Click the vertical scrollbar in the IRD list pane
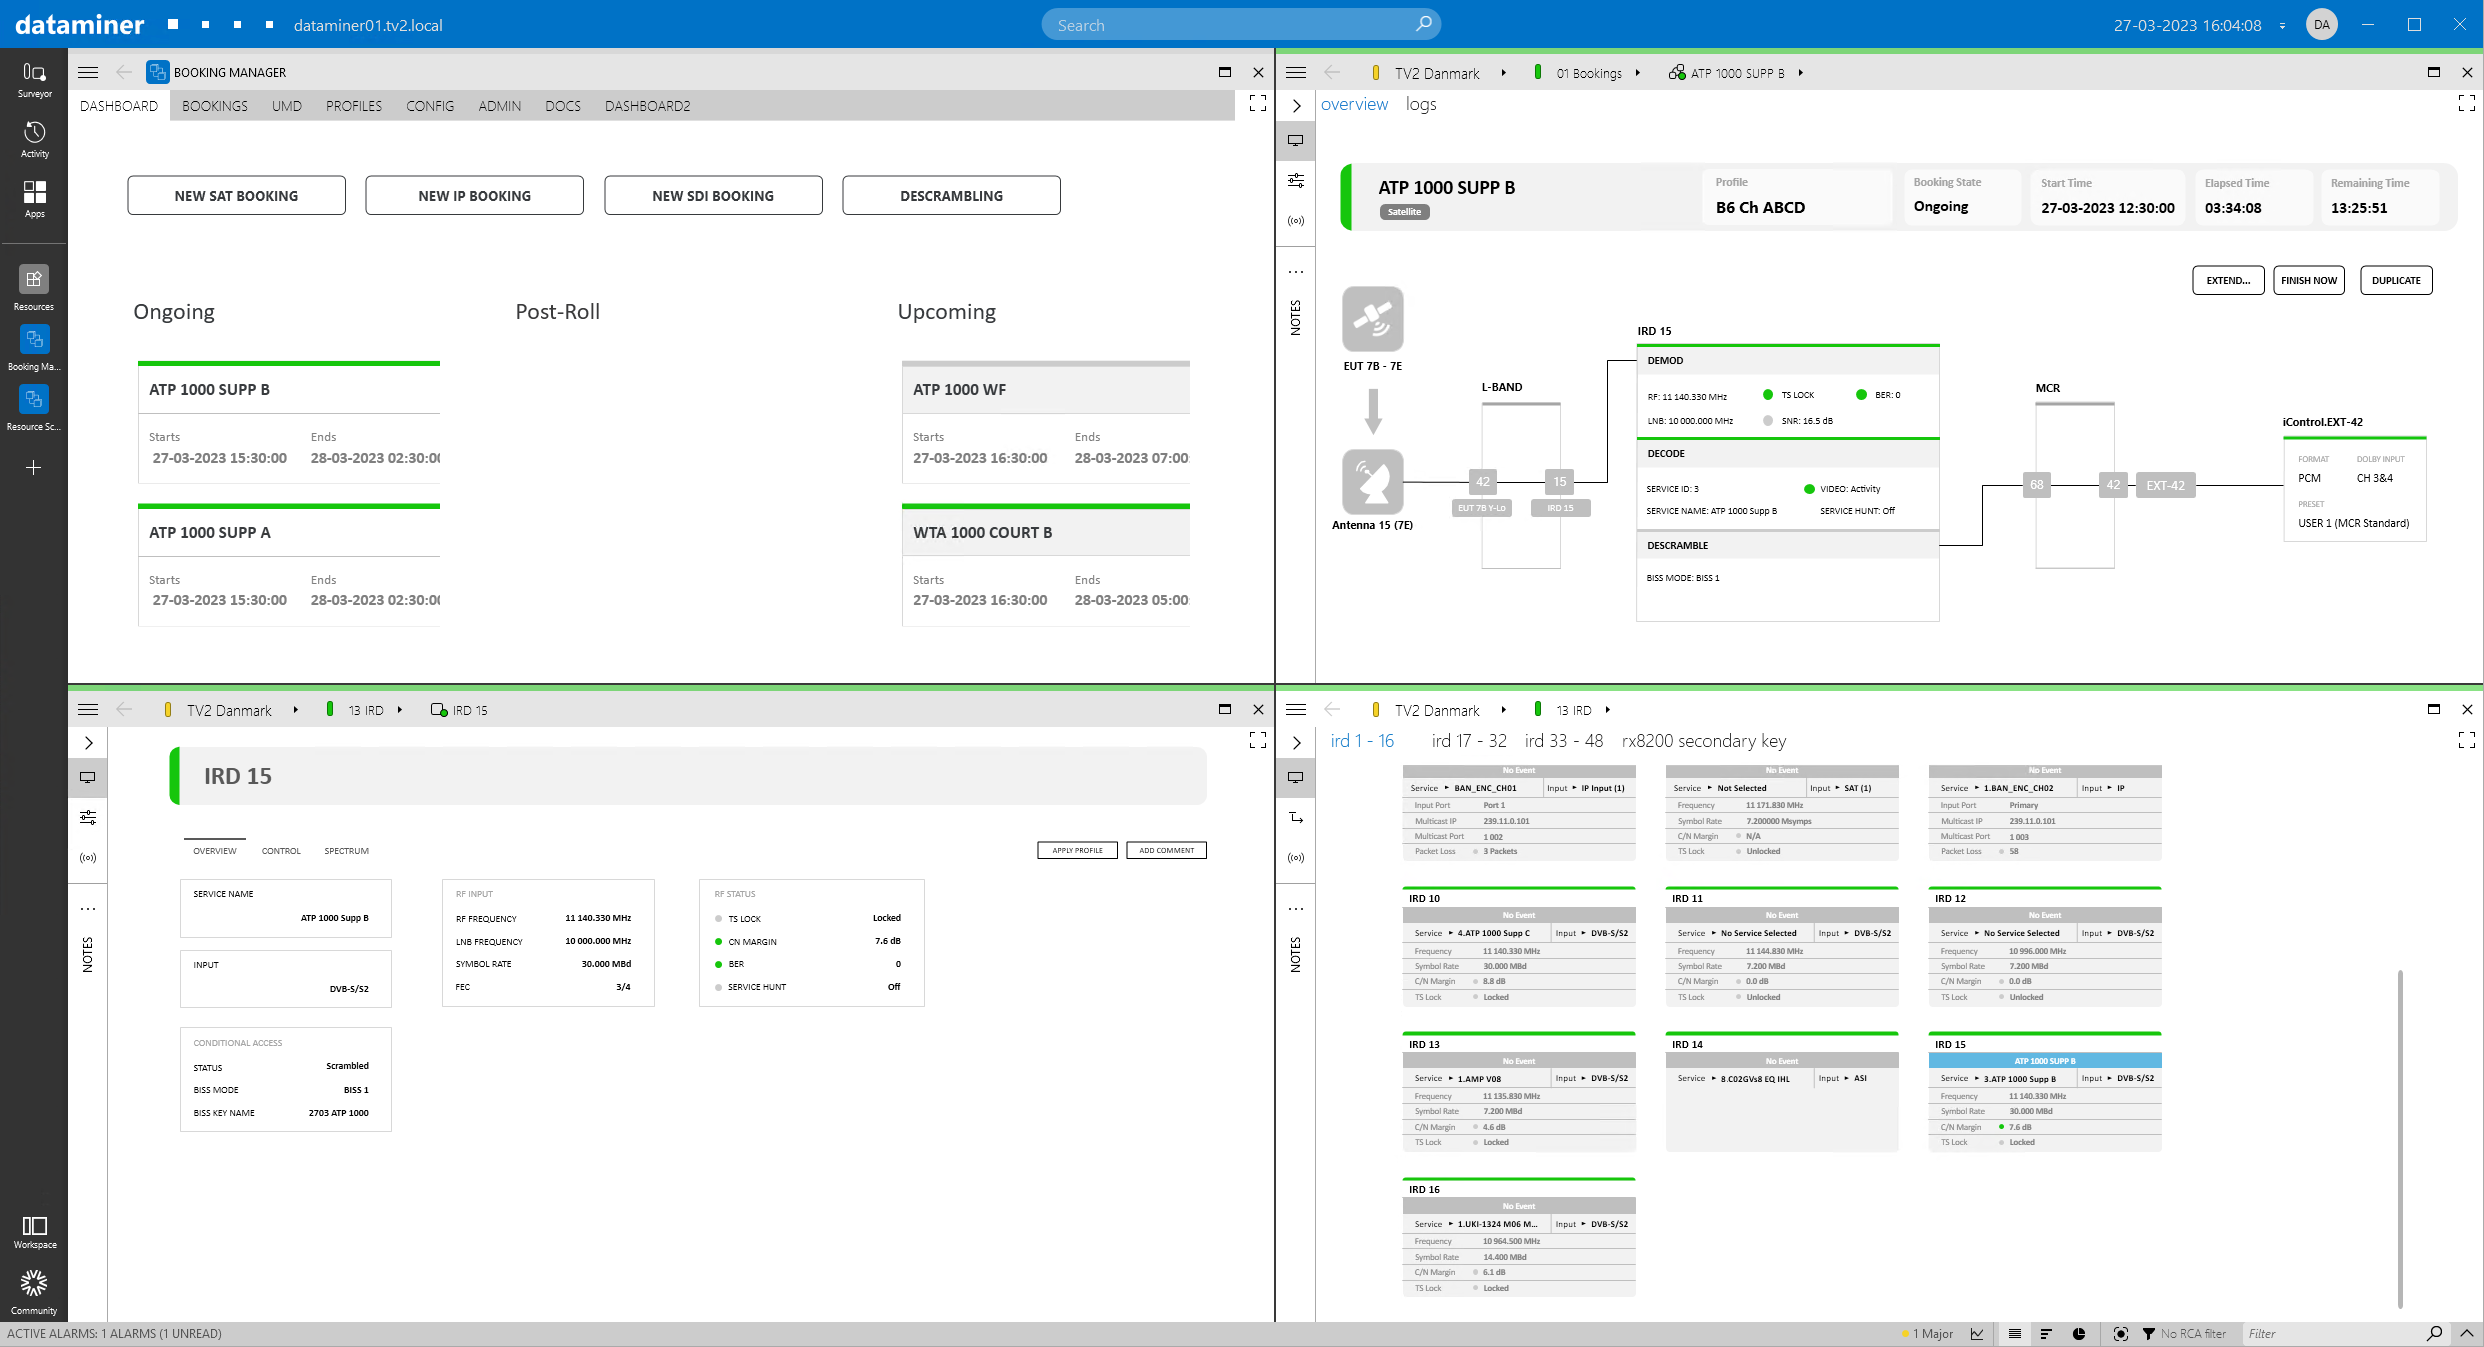 pyautogui.click(x=2400, y=1138)
